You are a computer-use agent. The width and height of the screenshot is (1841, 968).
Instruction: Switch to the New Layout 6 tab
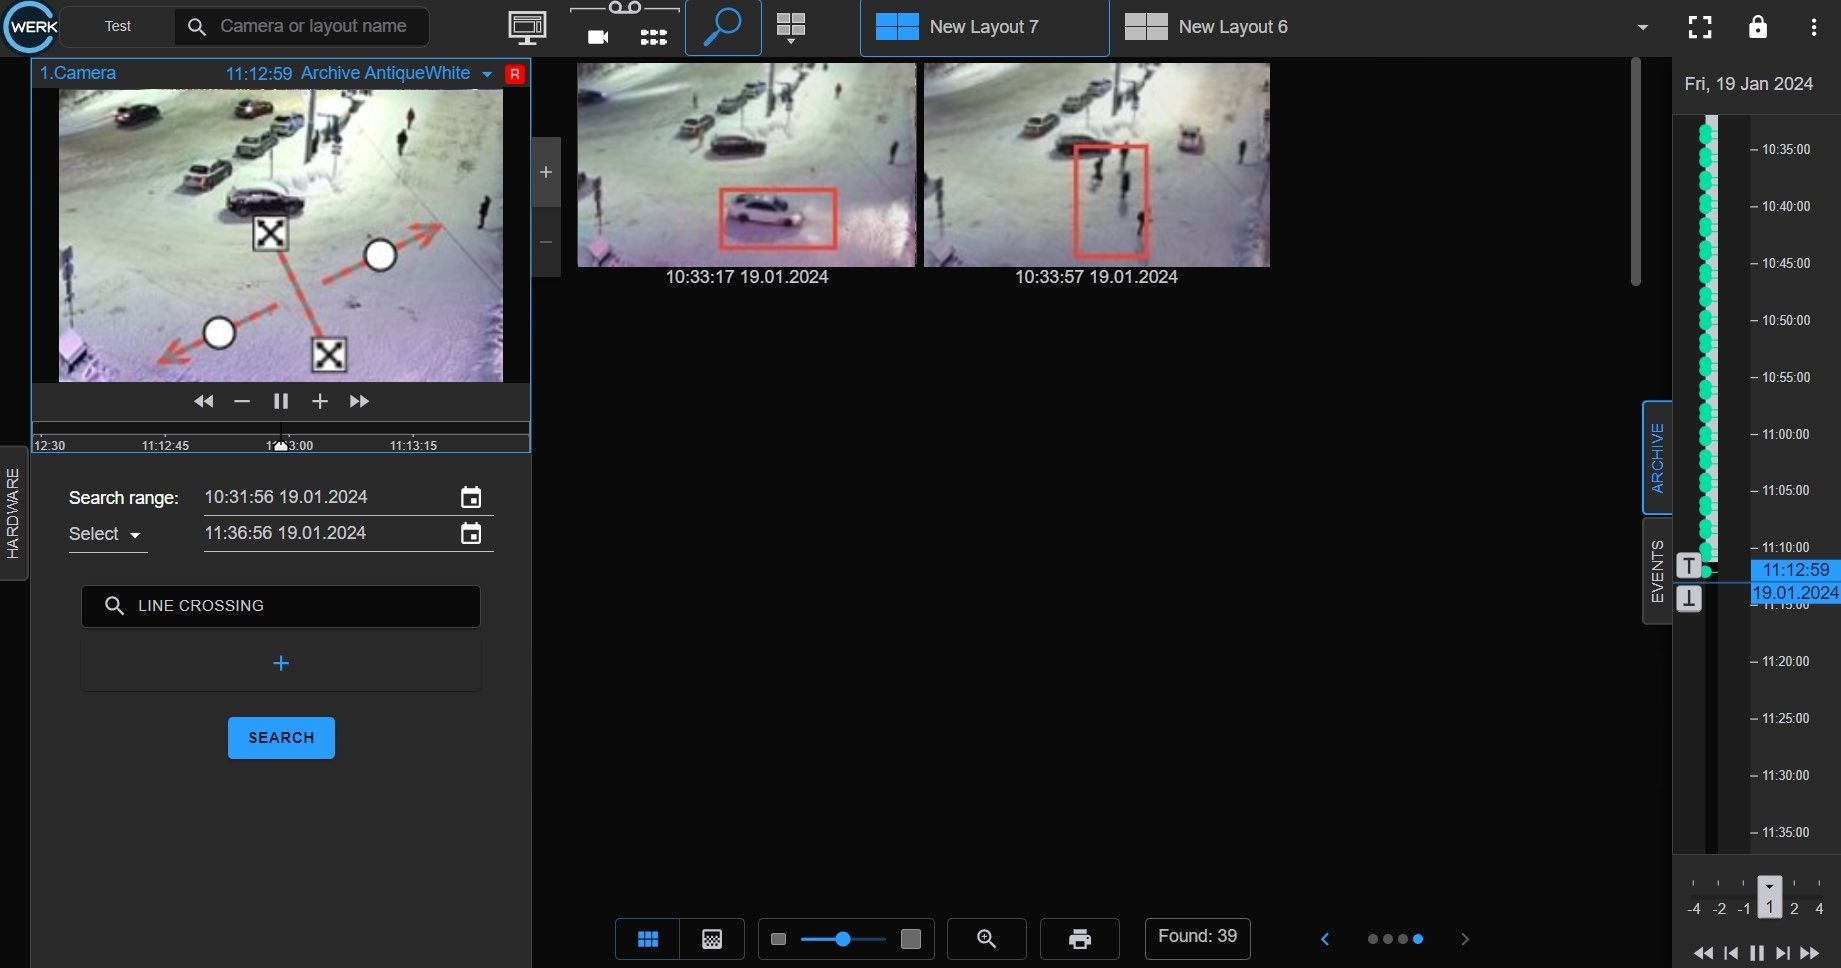pyautogui.click(x=1208, y=27)
